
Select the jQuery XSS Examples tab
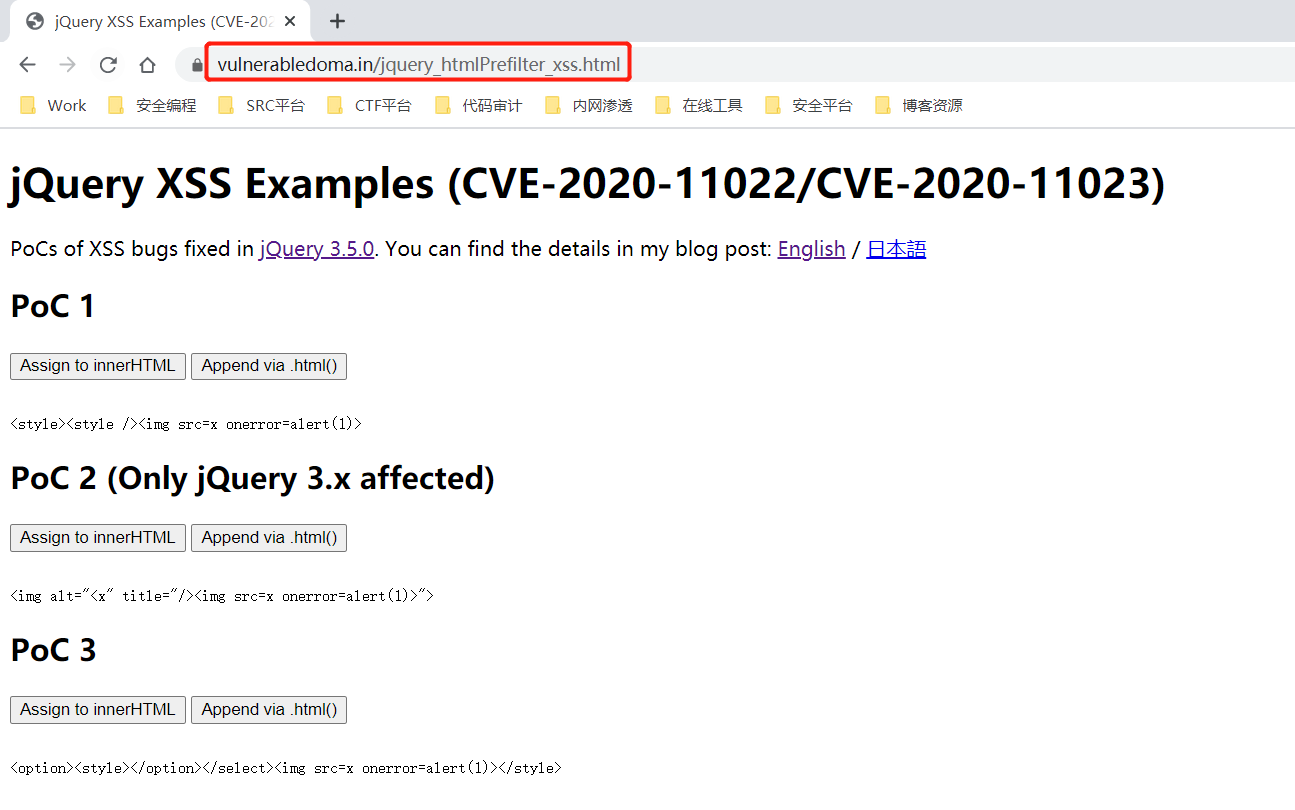(x=160, y=21)
